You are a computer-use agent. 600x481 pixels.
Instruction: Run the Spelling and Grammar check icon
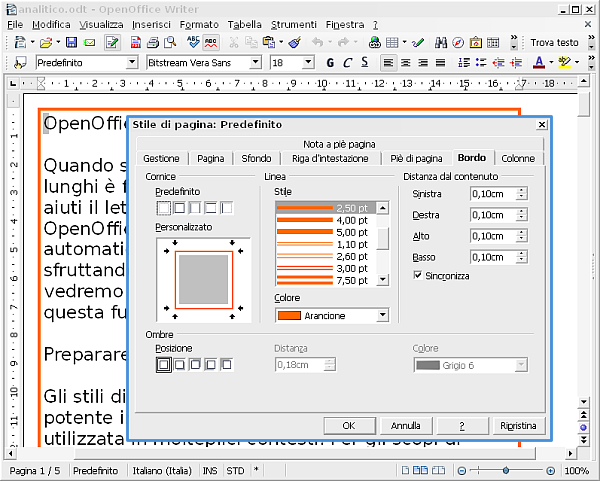click(193, 42)
